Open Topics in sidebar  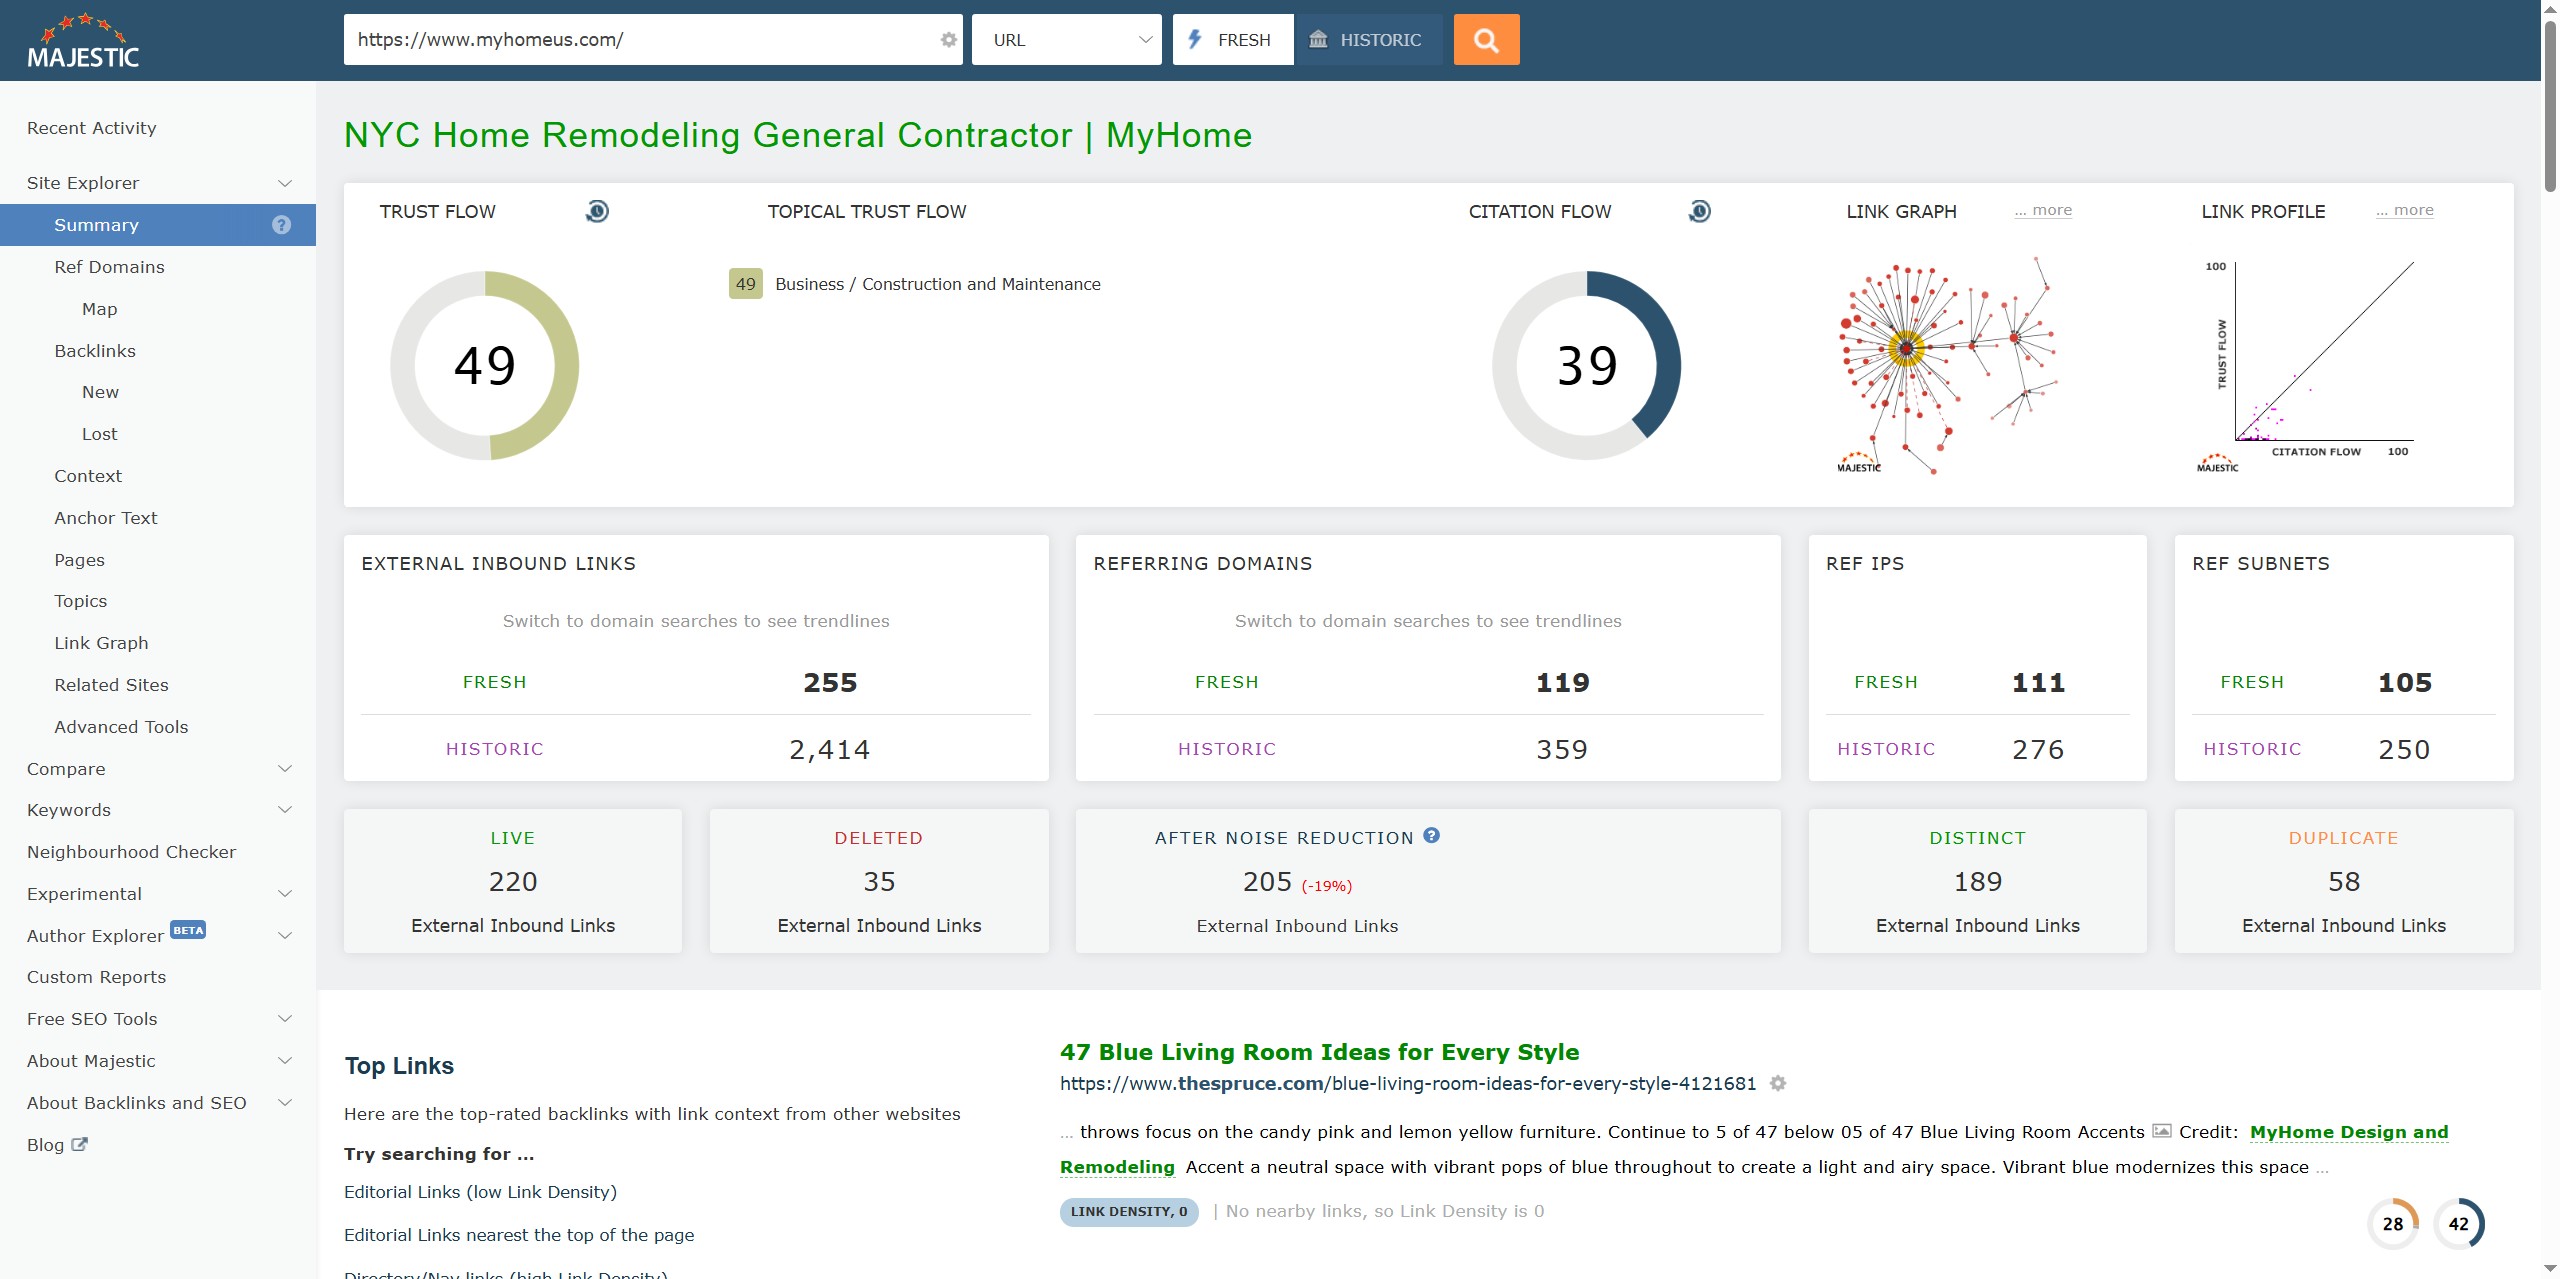point(80,601)
